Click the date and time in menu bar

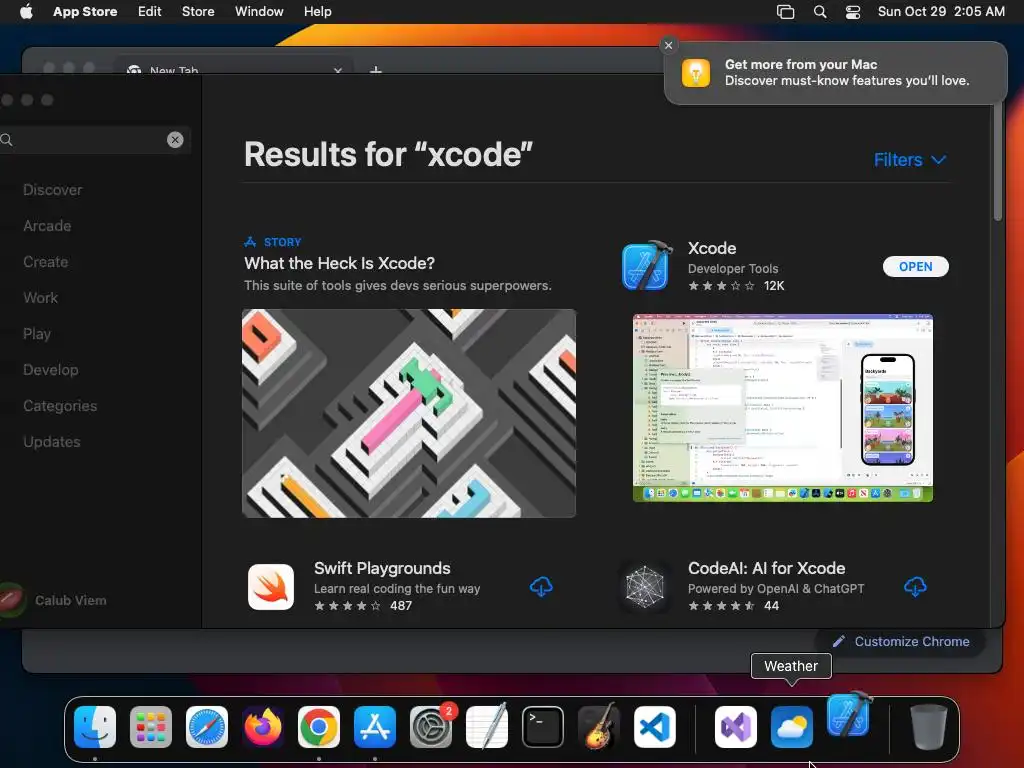click(x=941, y=11)
